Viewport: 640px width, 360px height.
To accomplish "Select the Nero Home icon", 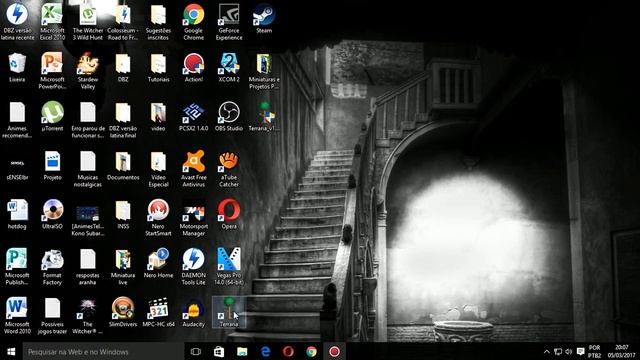I will (158, 264).
